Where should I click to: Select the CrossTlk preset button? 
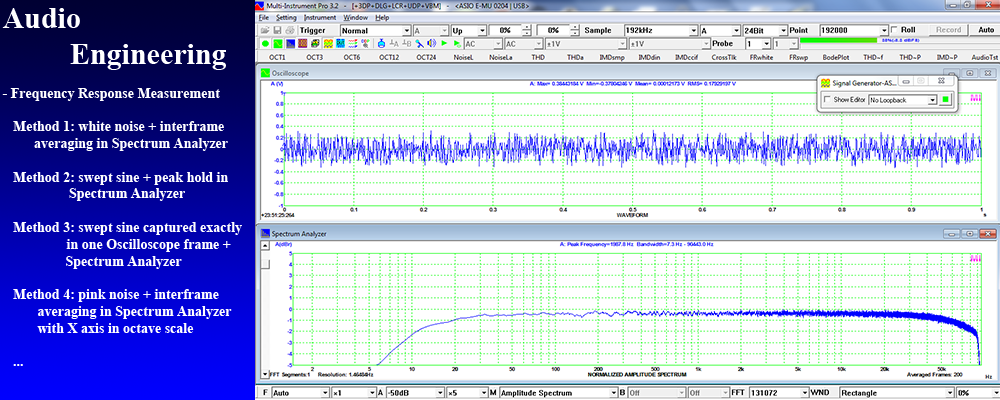[x=723, y=57]
